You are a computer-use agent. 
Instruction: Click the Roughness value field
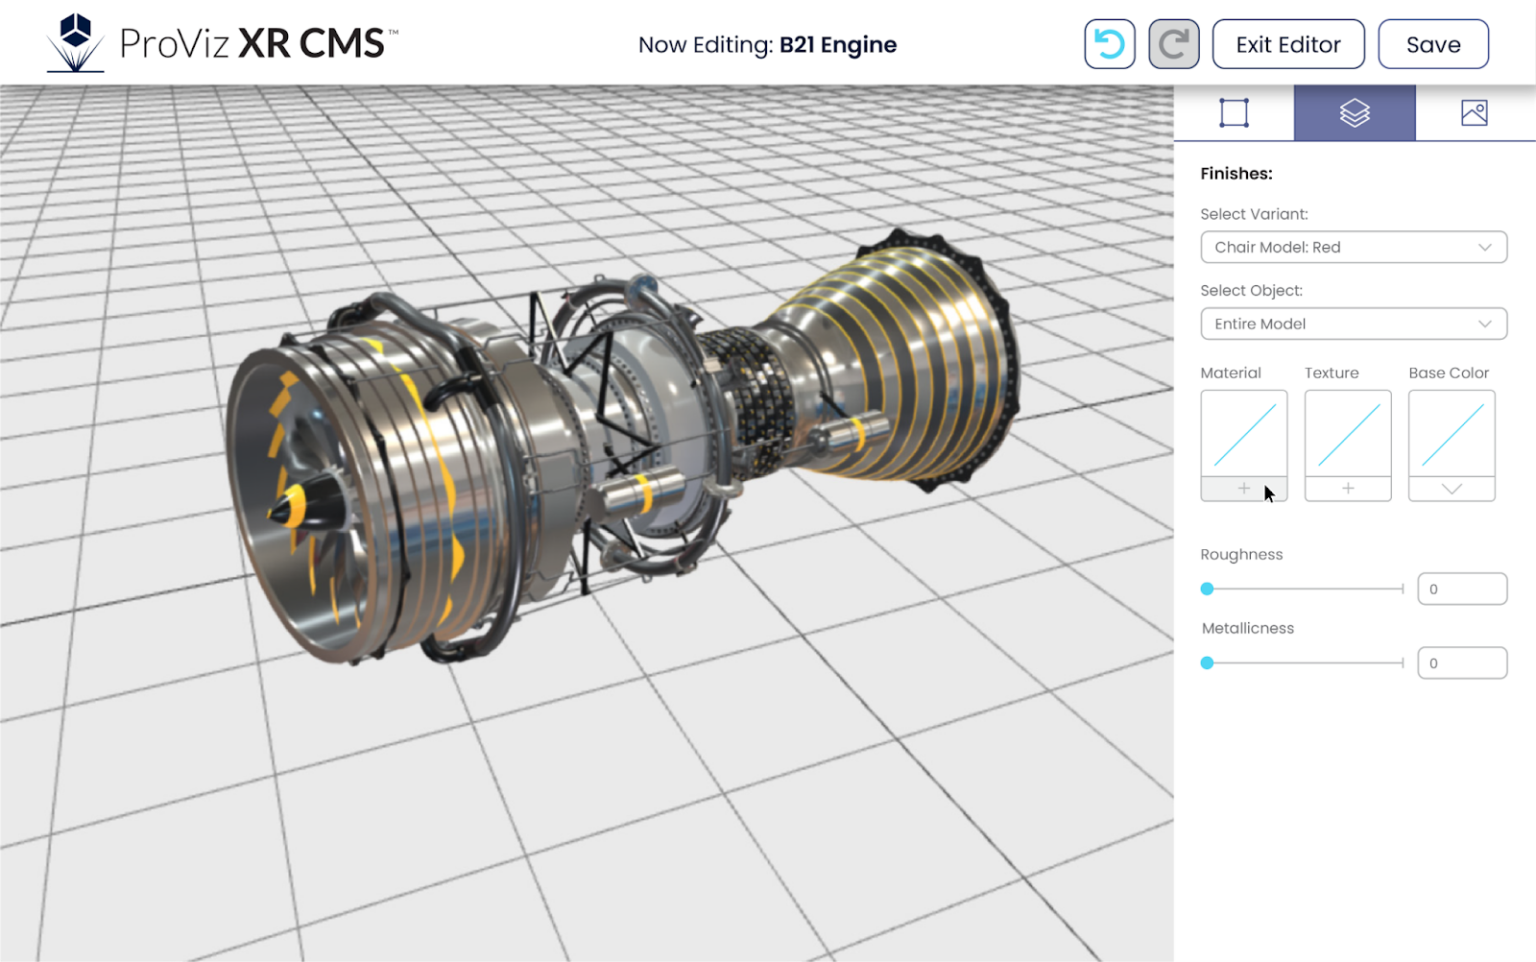point(1462,589)
